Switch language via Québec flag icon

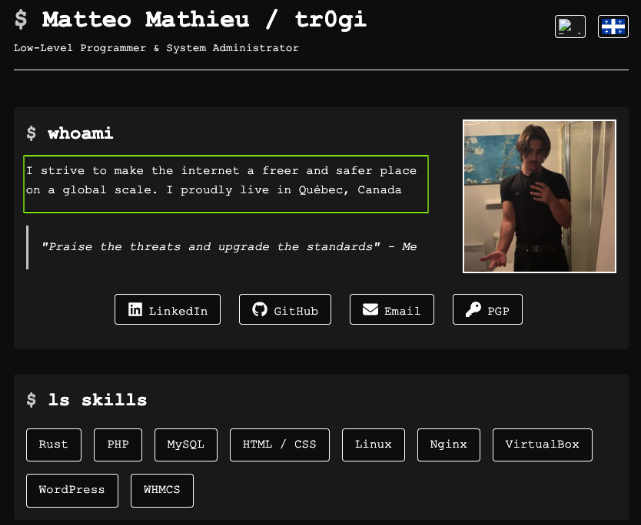click(x=613, y=27)
